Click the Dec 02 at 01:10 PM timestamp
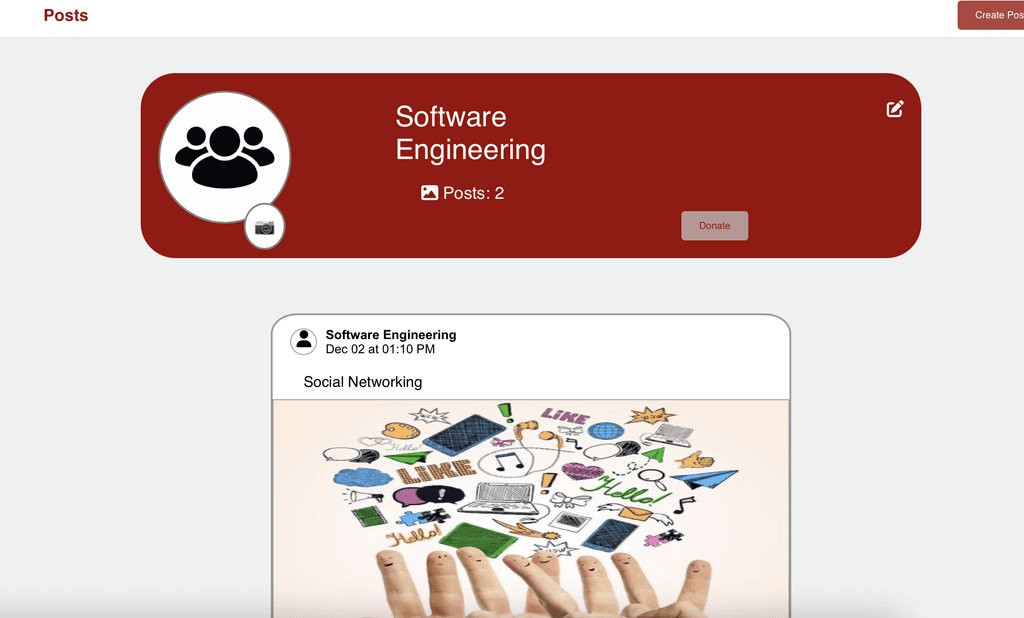1024x618 pixels. point(380,350)
